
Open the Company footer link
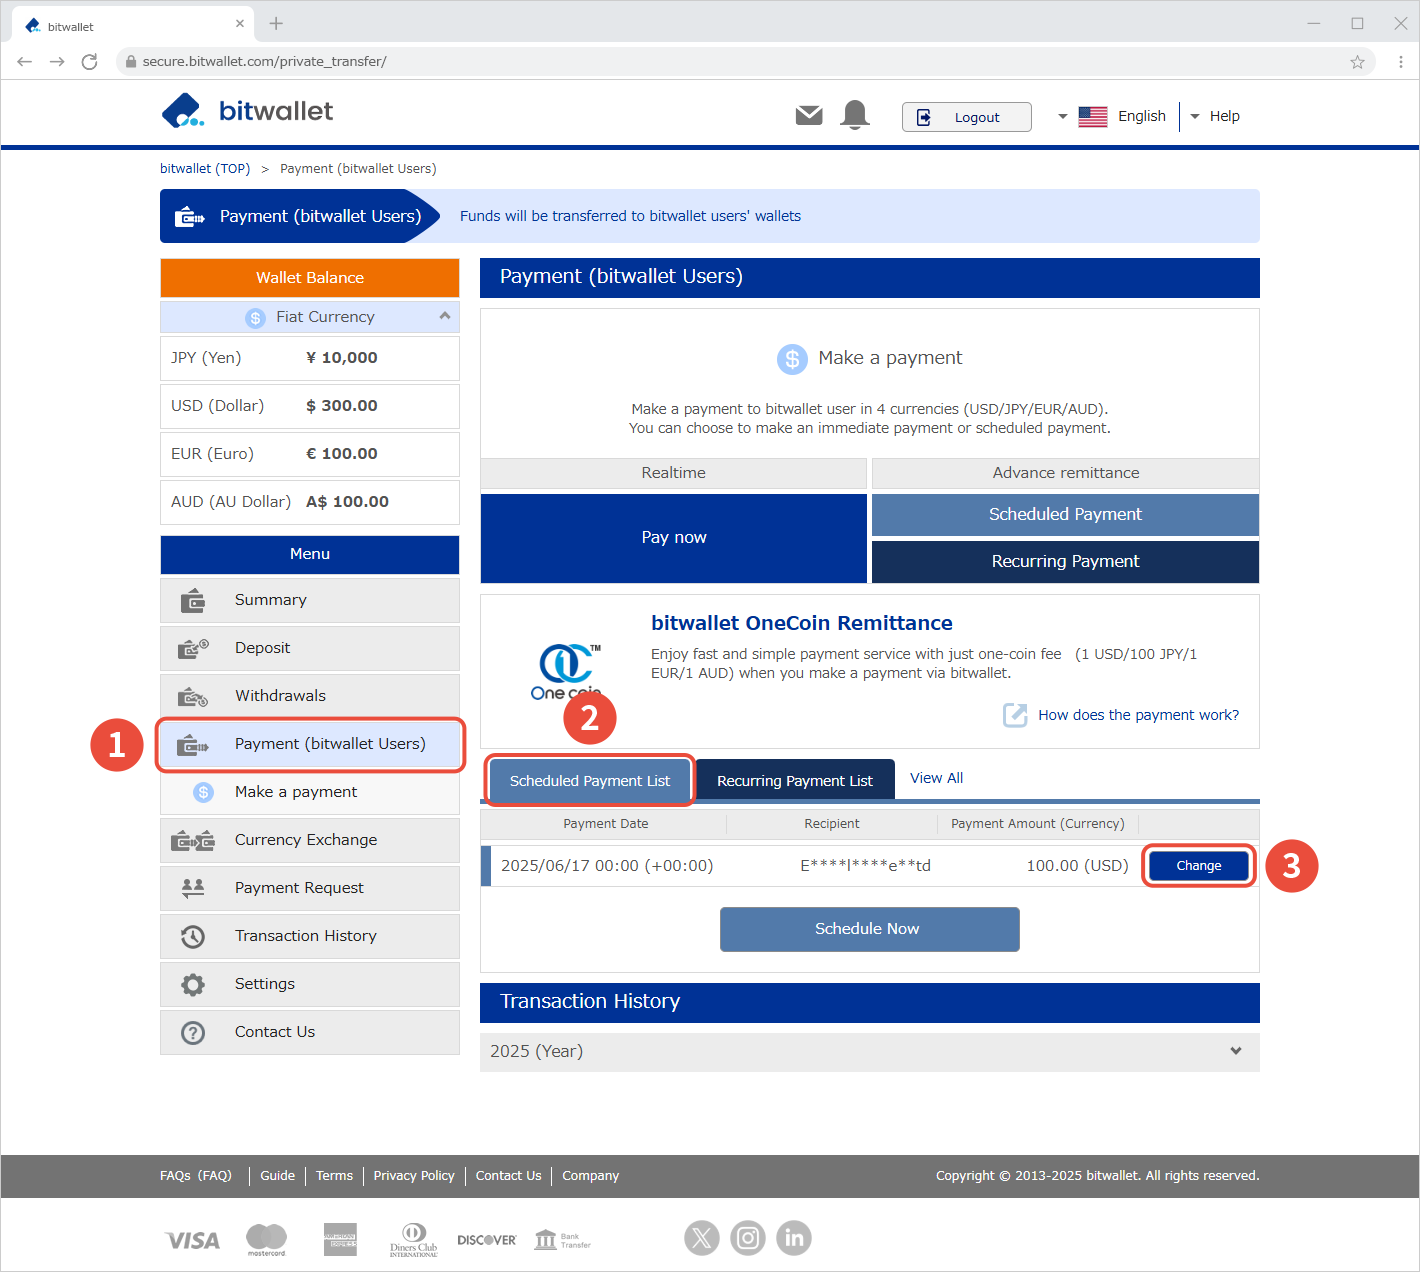click(x=590, y=1176)
